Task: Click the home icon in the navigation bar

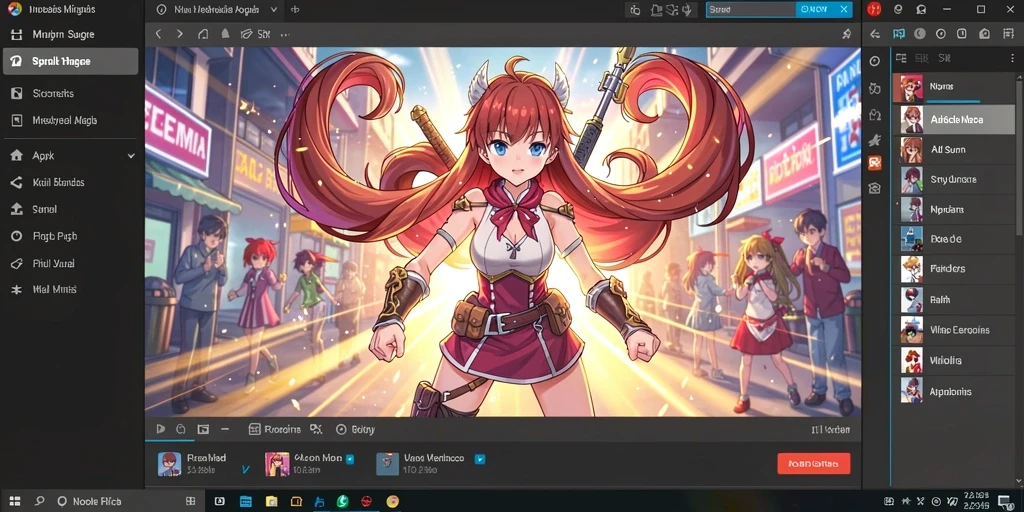Action: click(203, 34)
